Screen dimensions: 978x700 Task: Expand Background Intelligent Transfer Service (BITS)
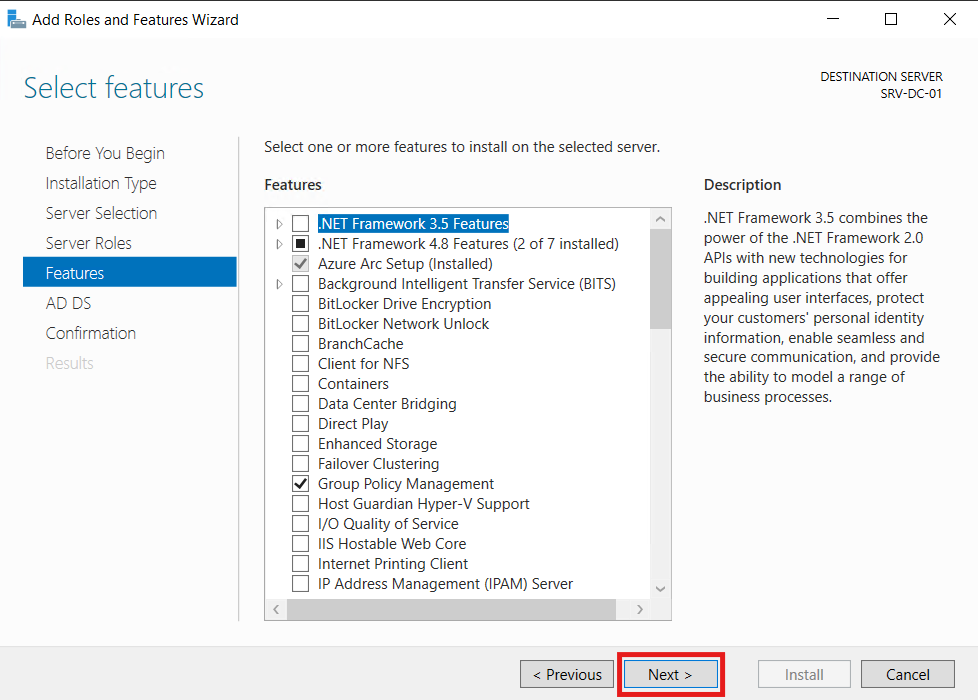(x=281, y=283)
